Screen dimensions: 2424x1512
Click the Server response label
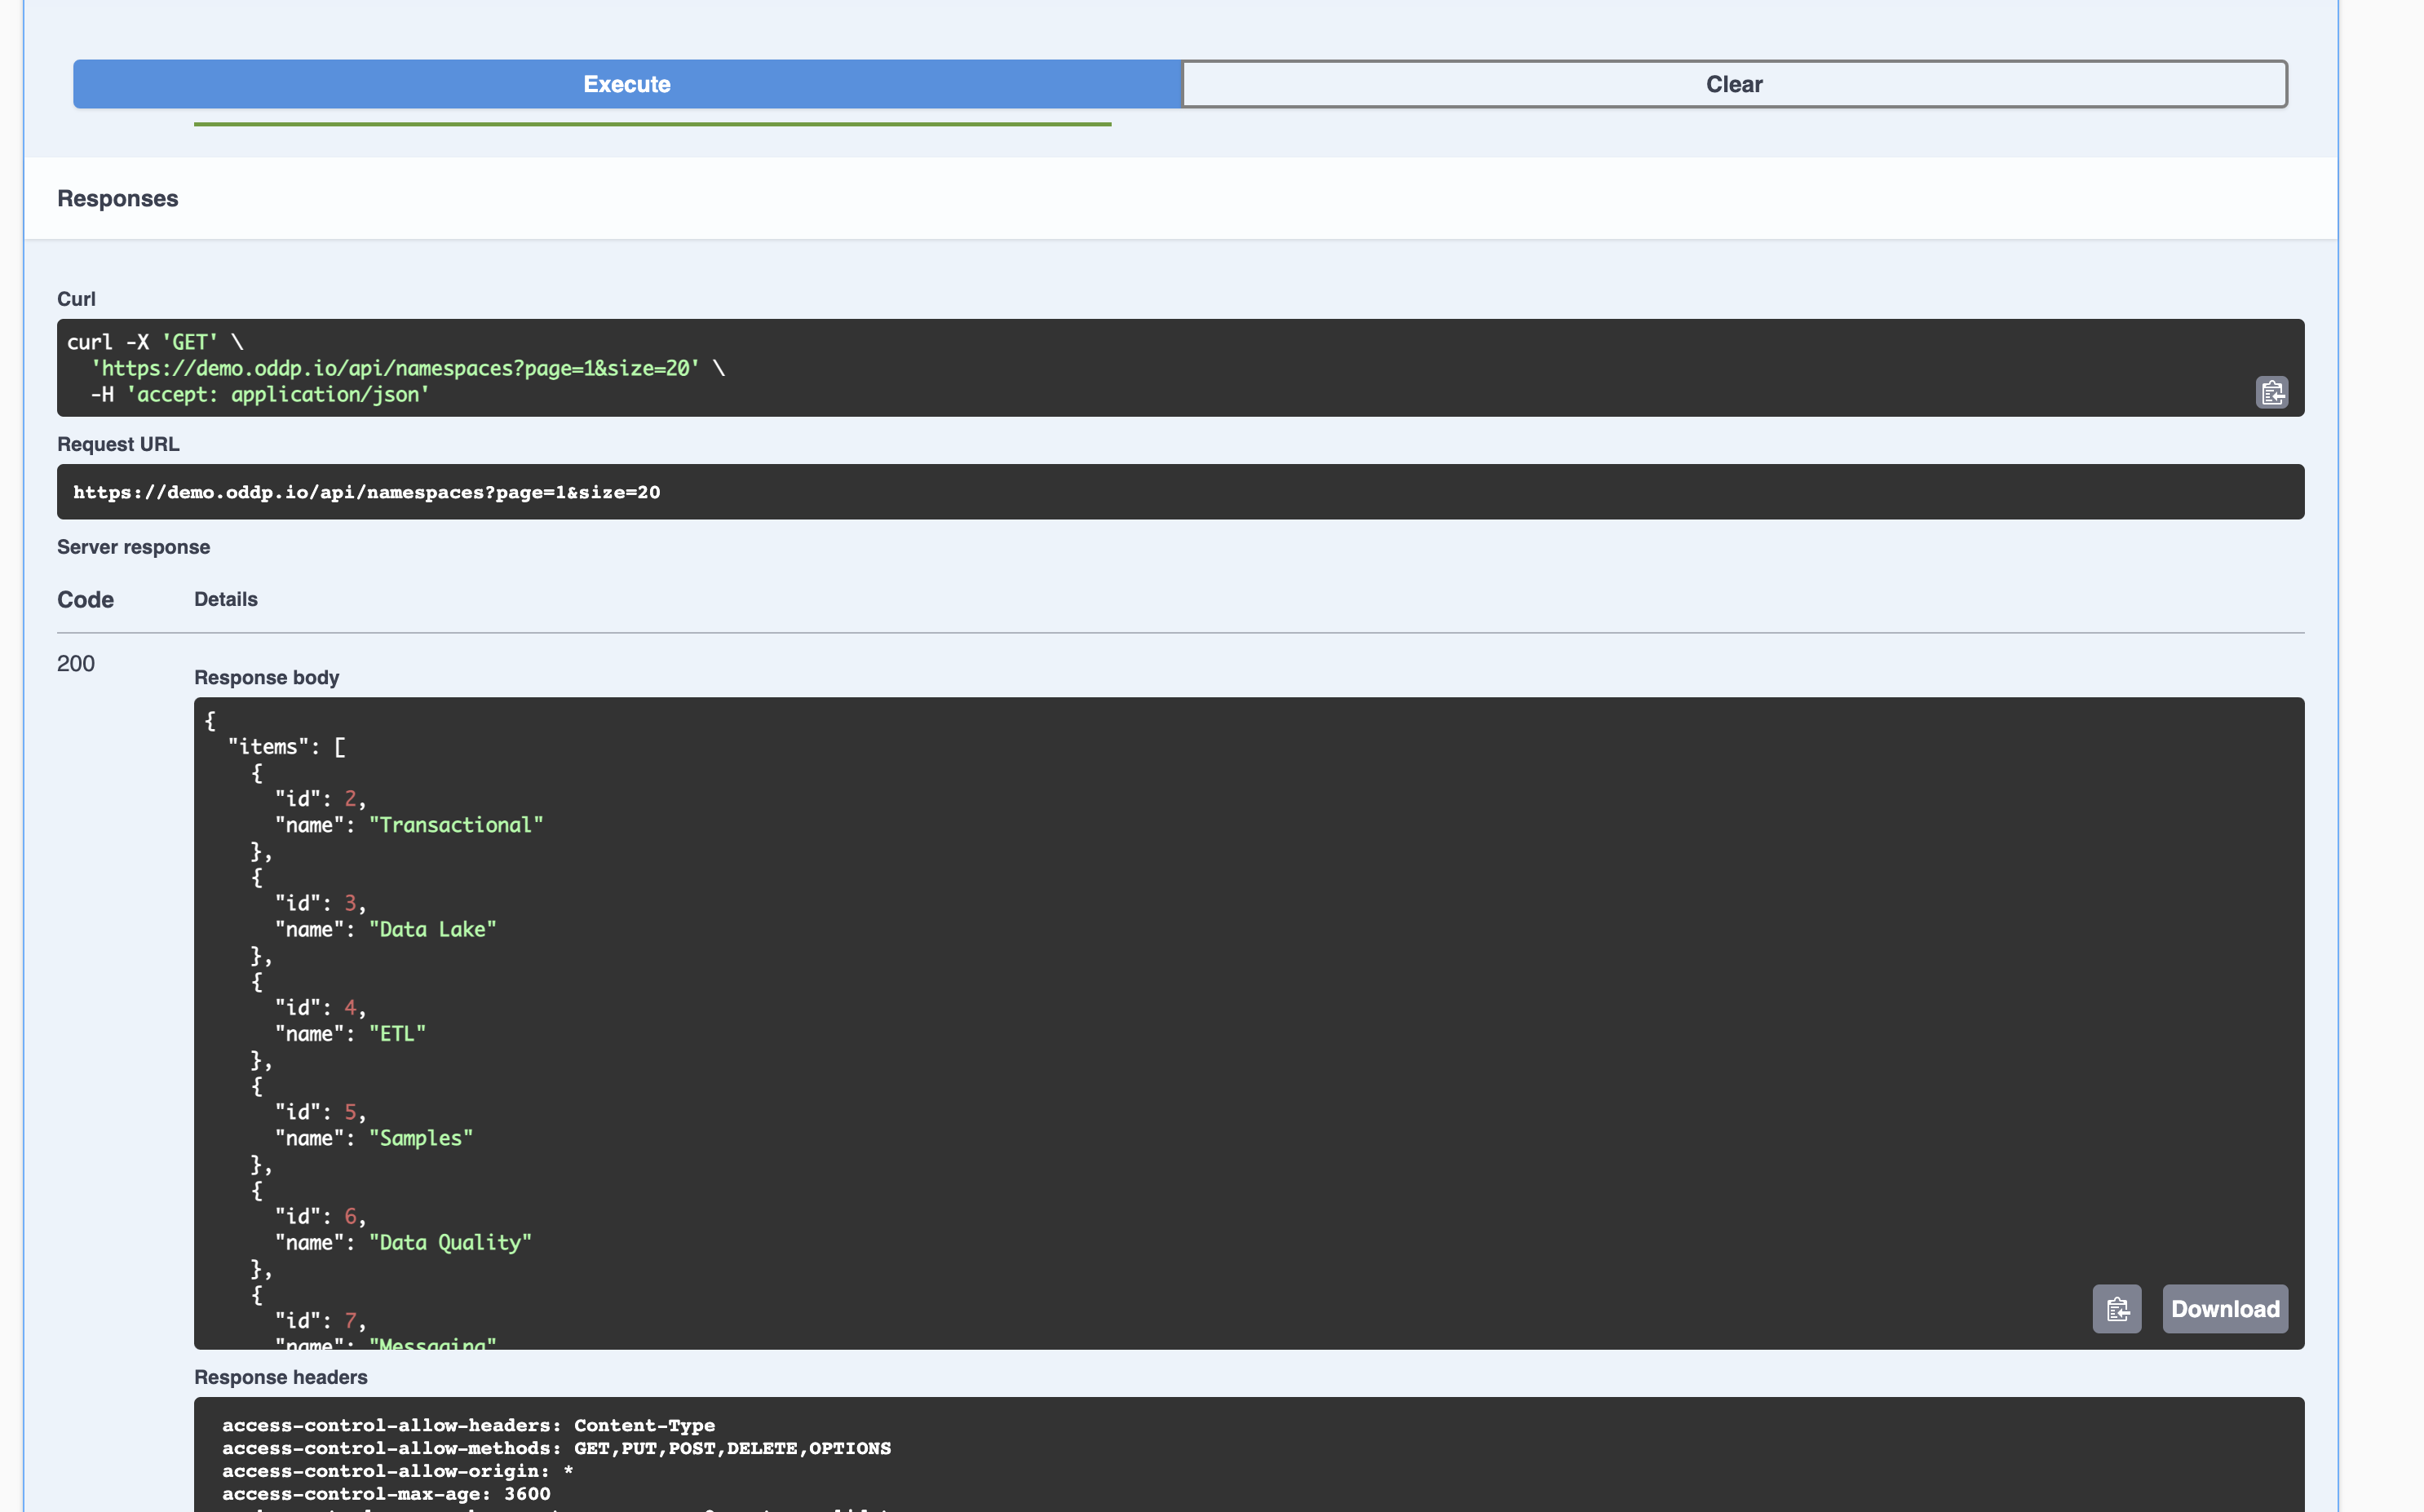coord(134,547)
